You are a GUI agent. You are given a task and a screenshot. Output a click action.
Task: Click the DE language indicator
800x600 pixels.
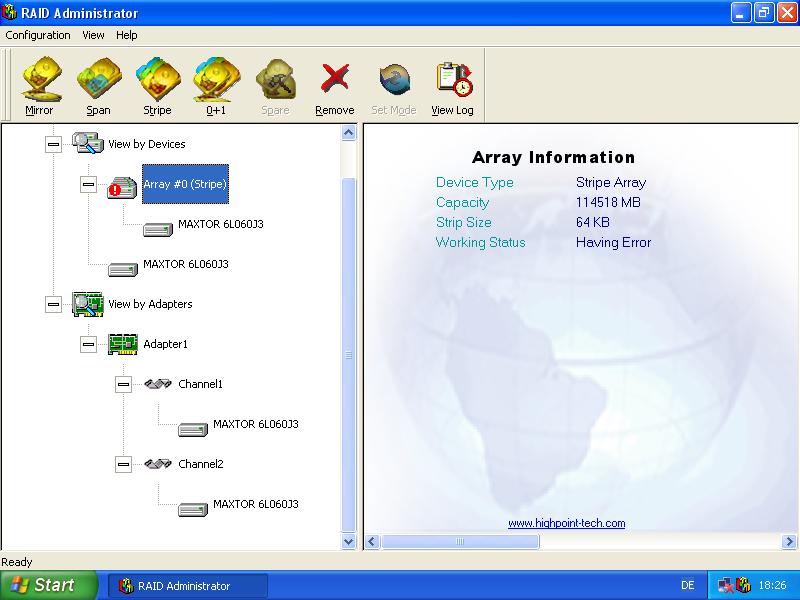687,585
